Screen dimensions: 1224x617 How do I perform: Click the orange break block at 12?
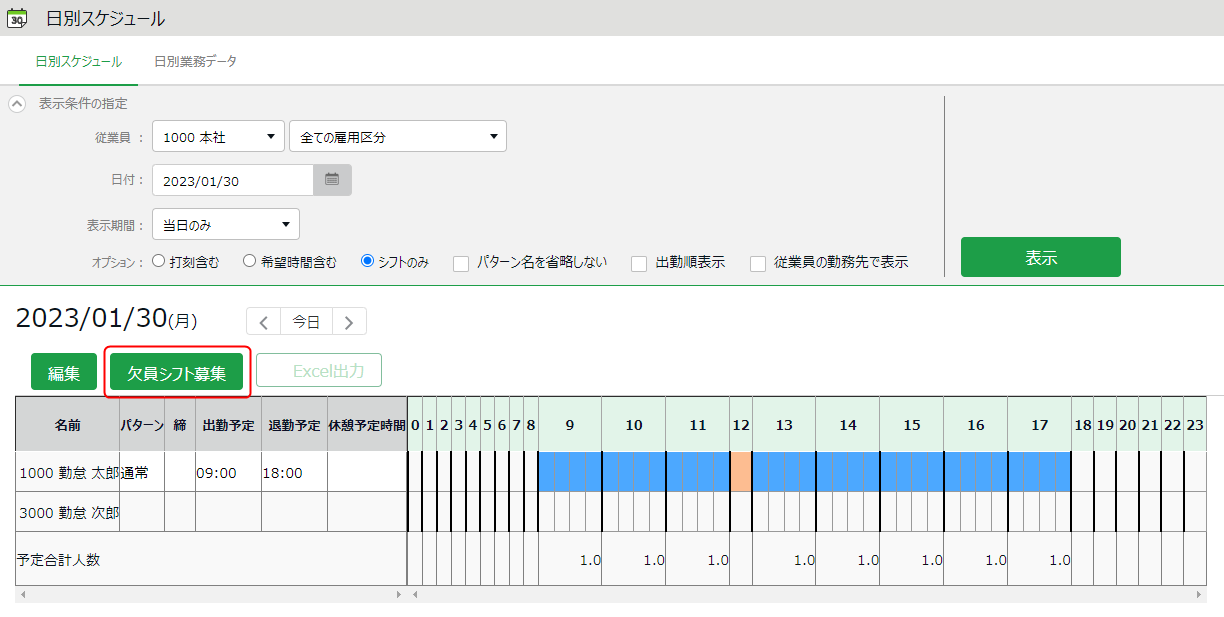740,471
